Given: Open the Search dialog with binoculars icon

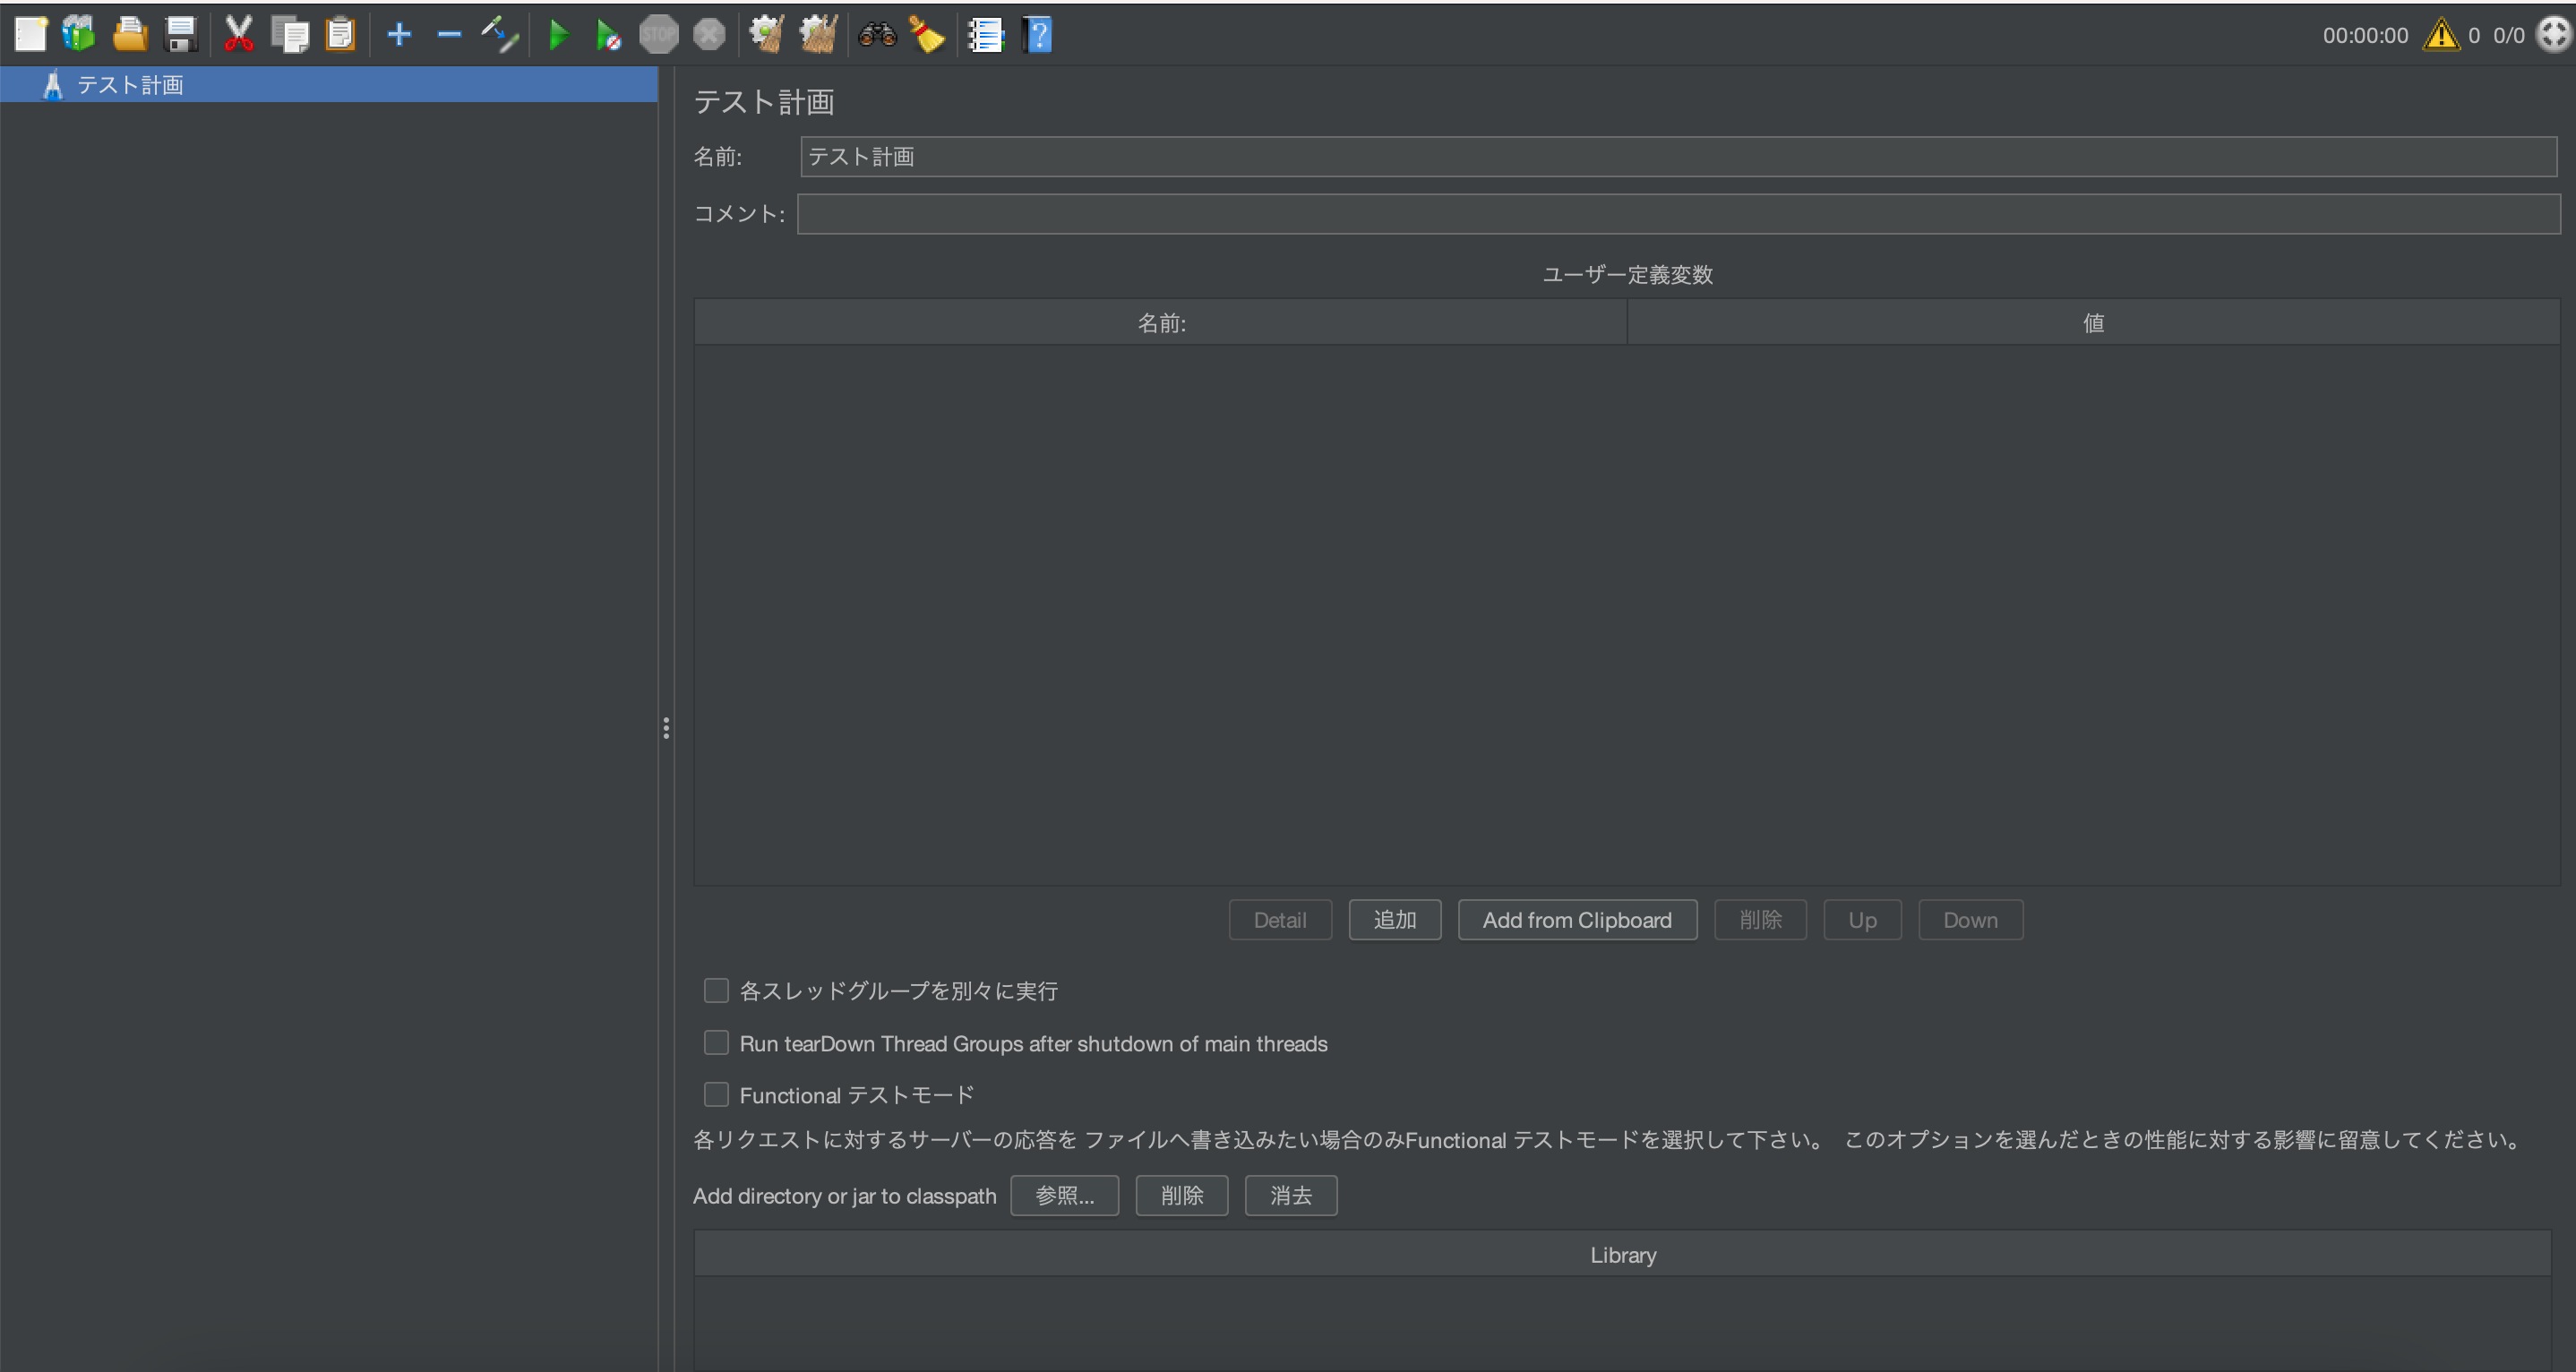Looking at the screenshot, I should tap(875, 33).
